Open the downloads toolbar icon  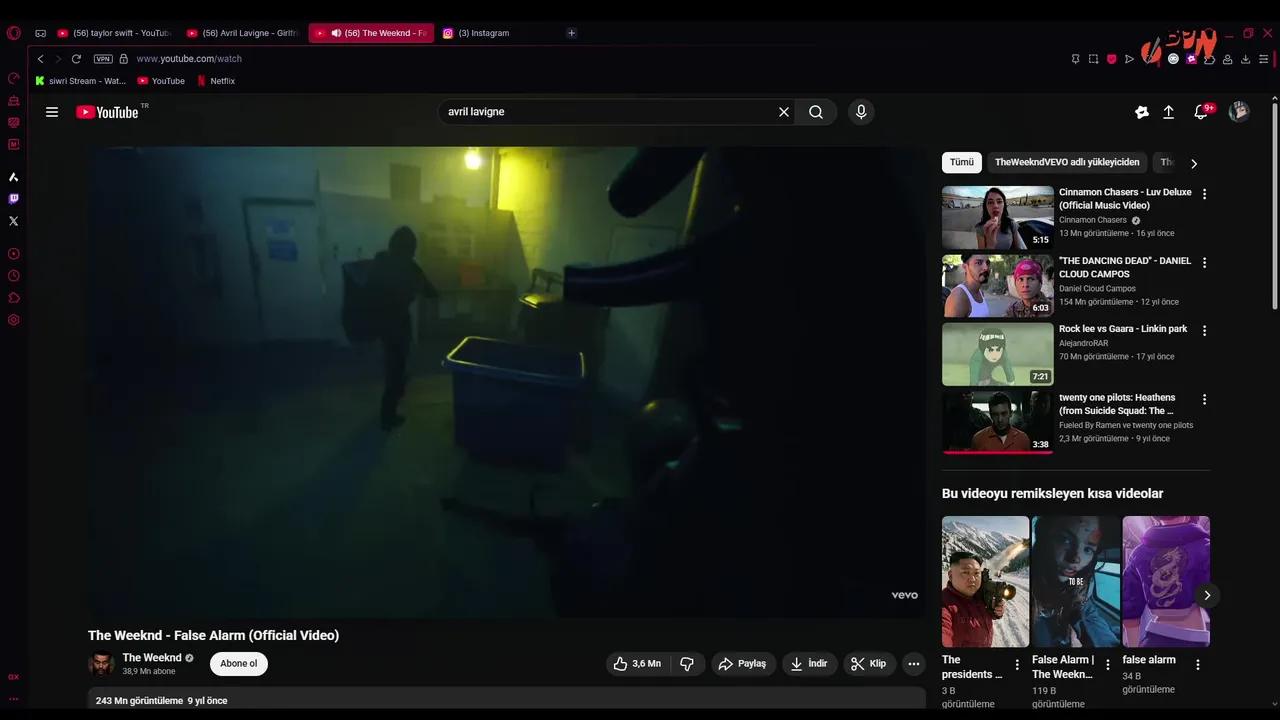pyautogui.click(x=1245, y=59)
